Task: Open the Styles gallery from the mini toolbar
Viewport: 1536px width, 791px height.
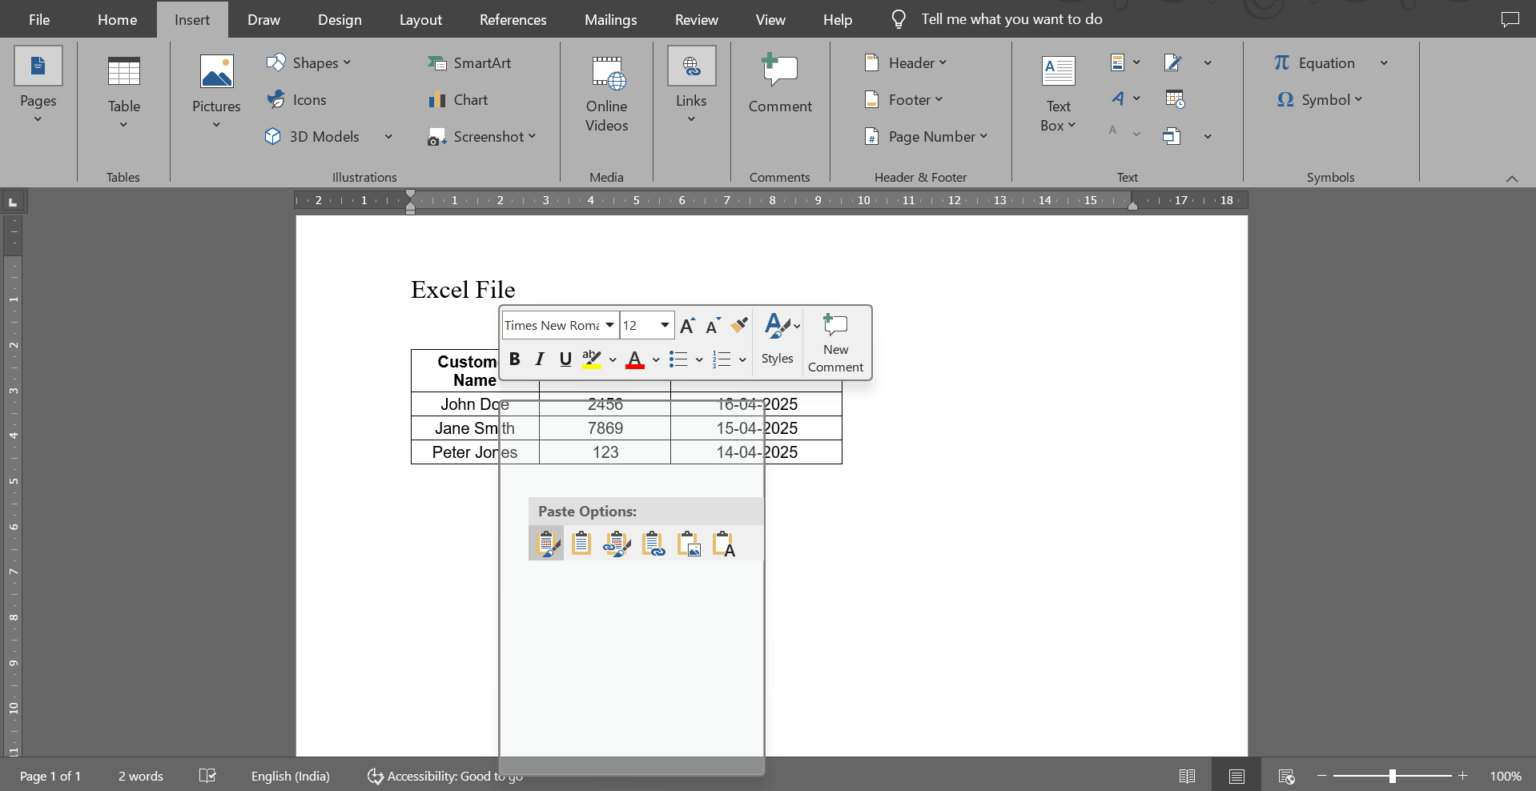Action: [778, 342]
